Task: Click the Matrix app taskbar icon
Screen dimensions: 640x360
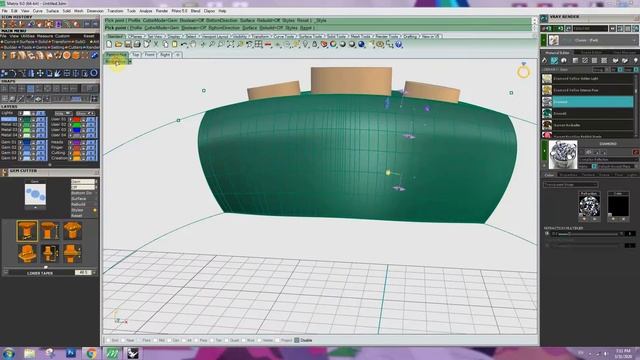Action: point(112,353)
